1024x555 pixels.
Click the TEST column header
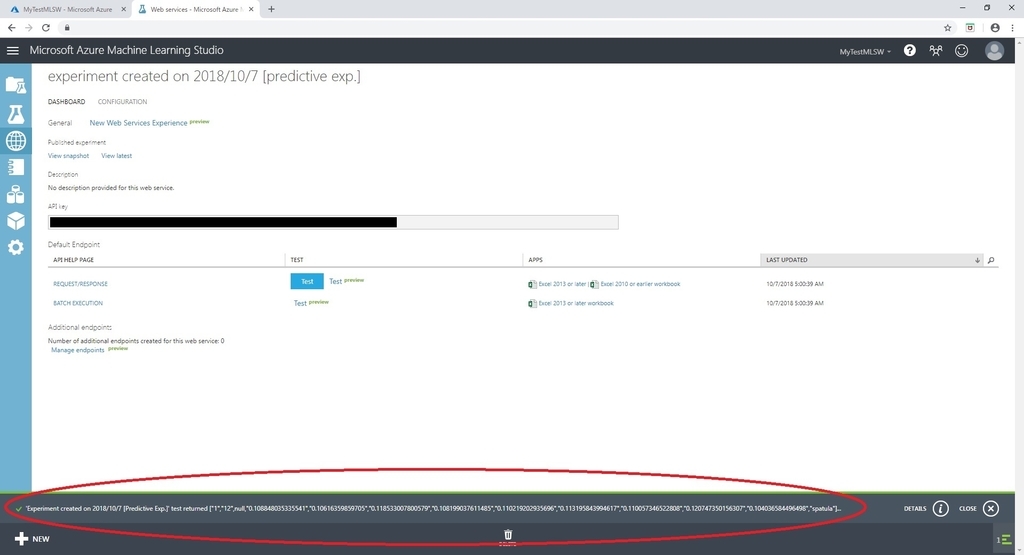click(x=297, y=260)
